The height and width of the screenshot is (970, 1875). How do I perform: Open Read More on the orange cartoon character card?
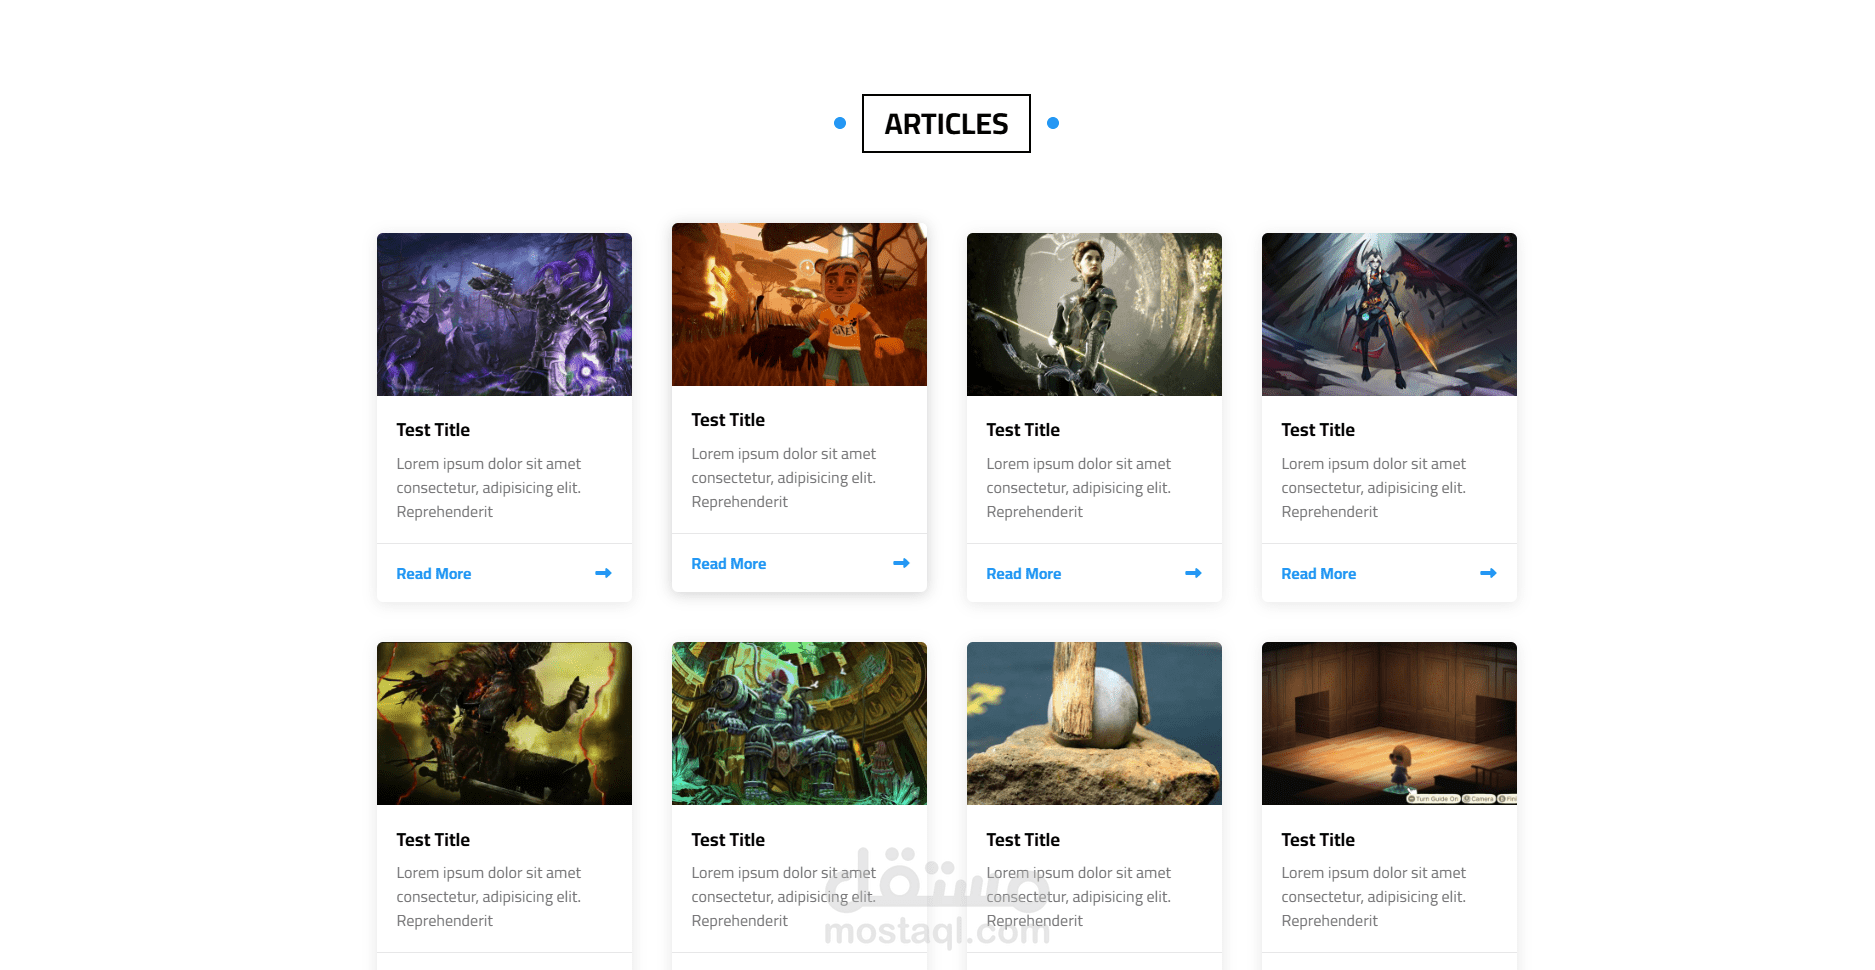(x=729, y=564)
